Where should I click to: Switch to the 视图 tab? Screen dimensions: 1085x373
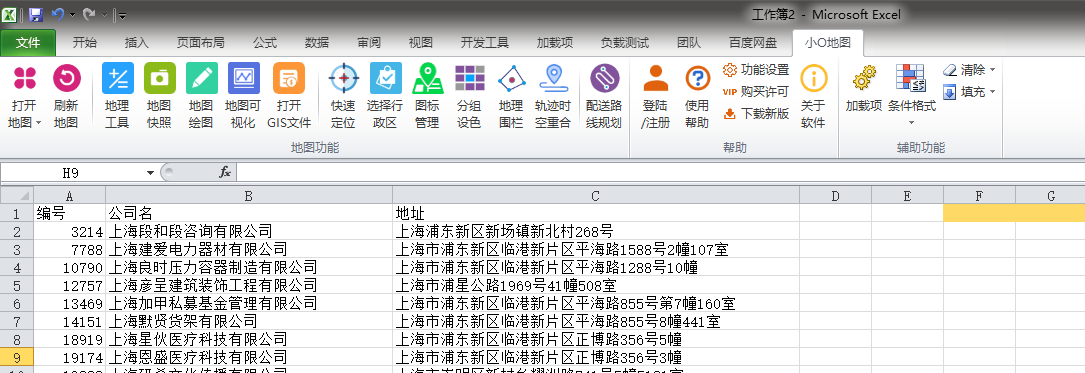(421, 43)
